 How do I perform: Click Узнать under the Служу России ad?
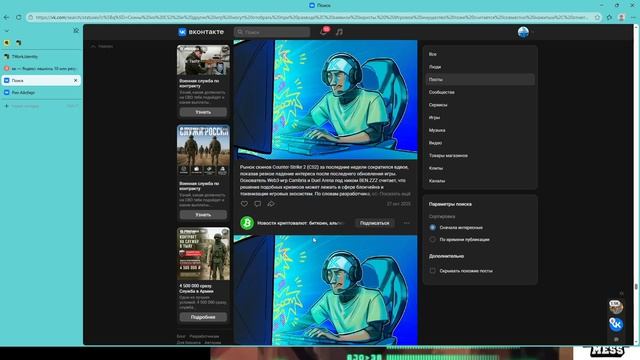[x=203, y=214]
